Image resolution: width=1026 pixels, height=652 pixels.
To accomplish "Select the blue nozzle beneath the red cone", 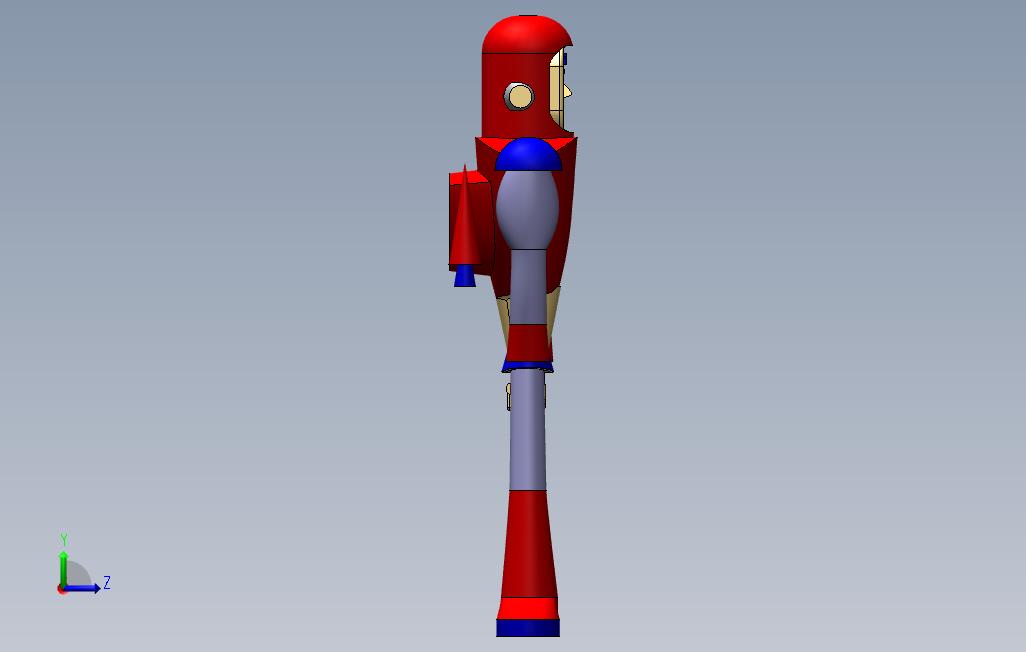I will [x=465, y=275].
